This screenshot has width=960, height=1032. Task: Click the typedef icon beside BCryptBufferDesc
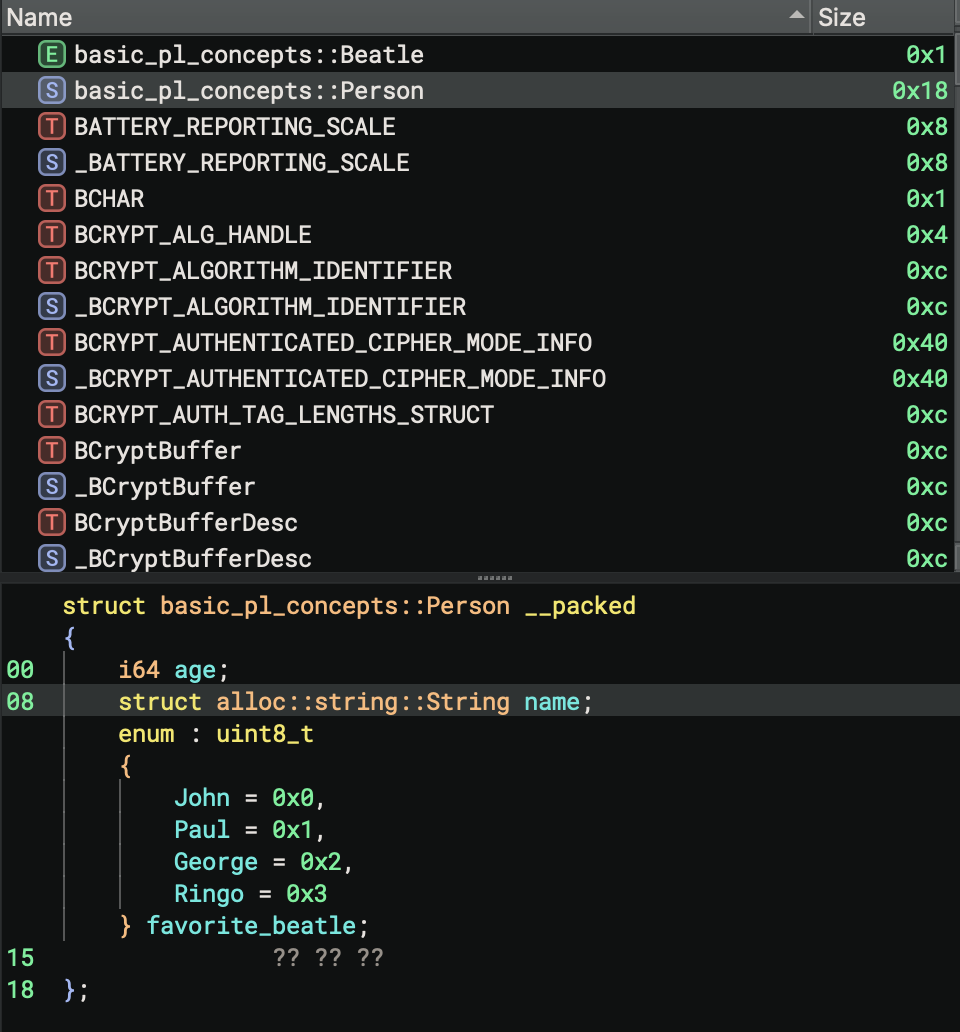51,523
